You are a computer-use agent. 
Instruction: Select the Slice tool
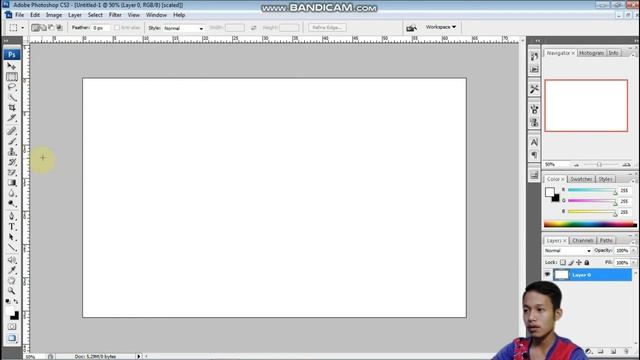(x=11, y=118)
